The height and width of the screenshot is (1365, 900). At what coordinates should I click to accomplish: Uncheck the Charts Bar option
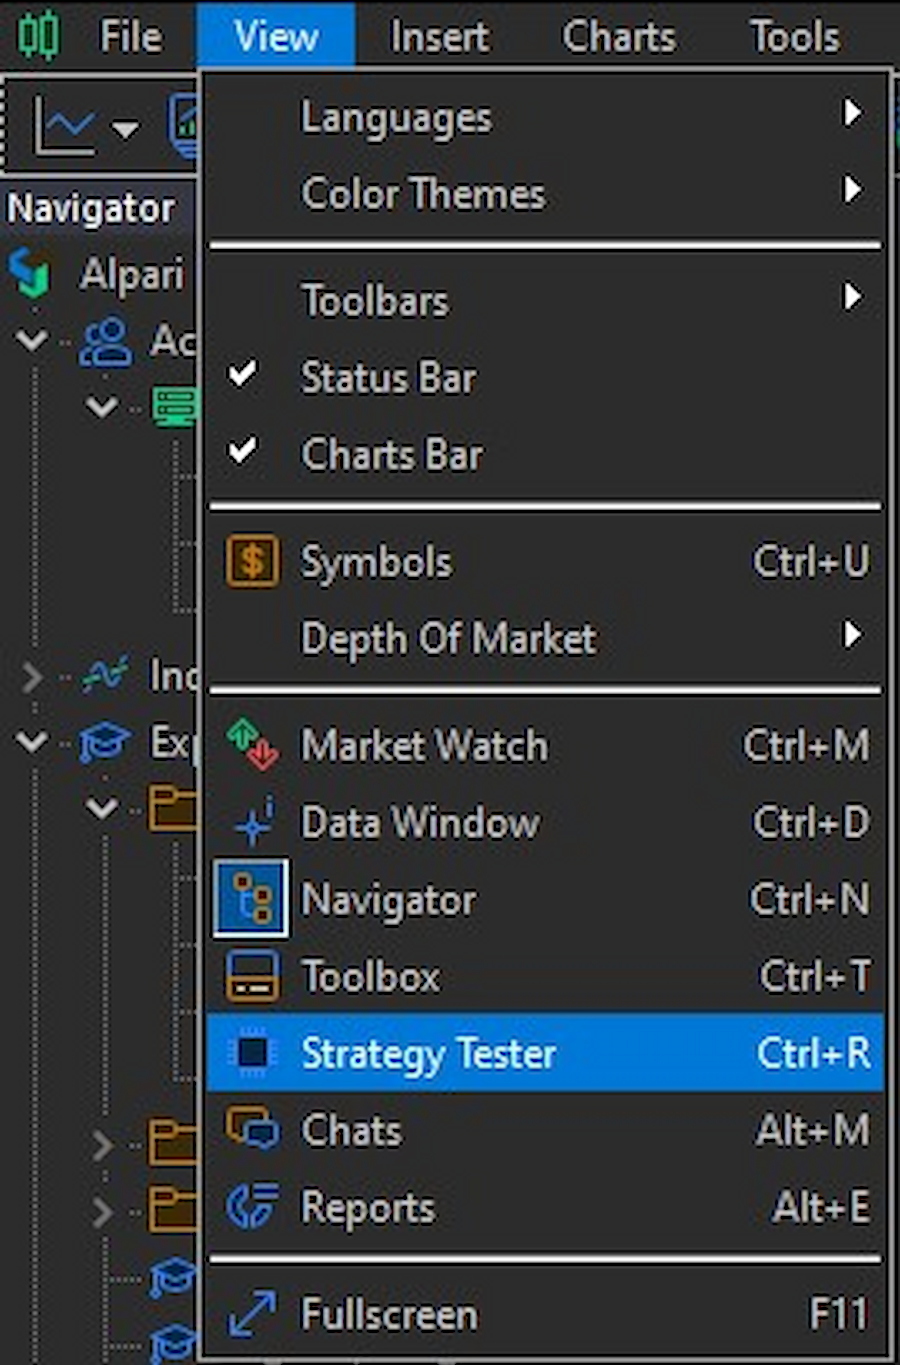point(392,455)
